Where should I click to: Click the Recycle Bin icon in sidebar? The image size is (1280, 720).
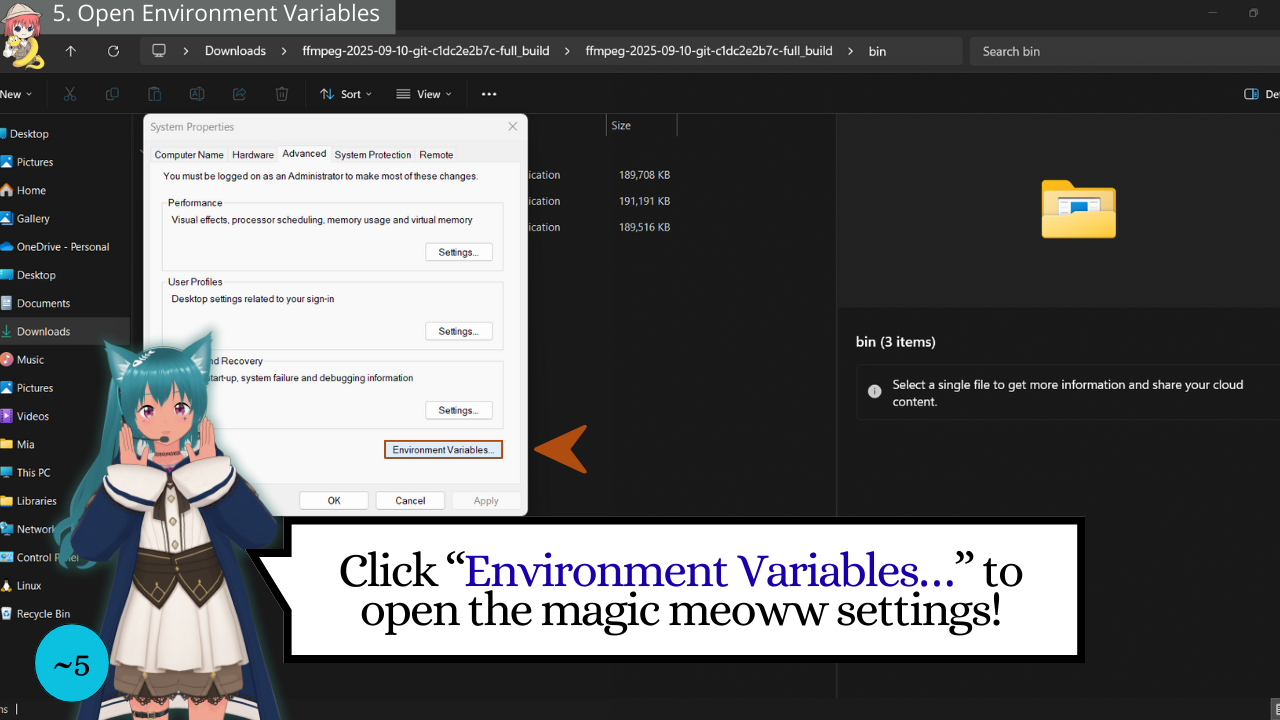6,614
